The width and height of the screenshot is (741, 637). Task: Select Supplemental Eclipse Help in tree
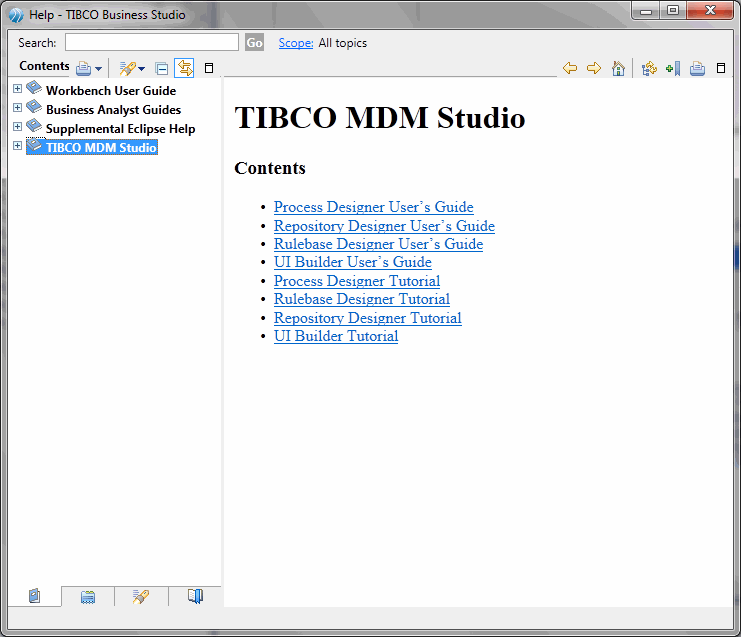pyautogui.click(x=121, y=129)
